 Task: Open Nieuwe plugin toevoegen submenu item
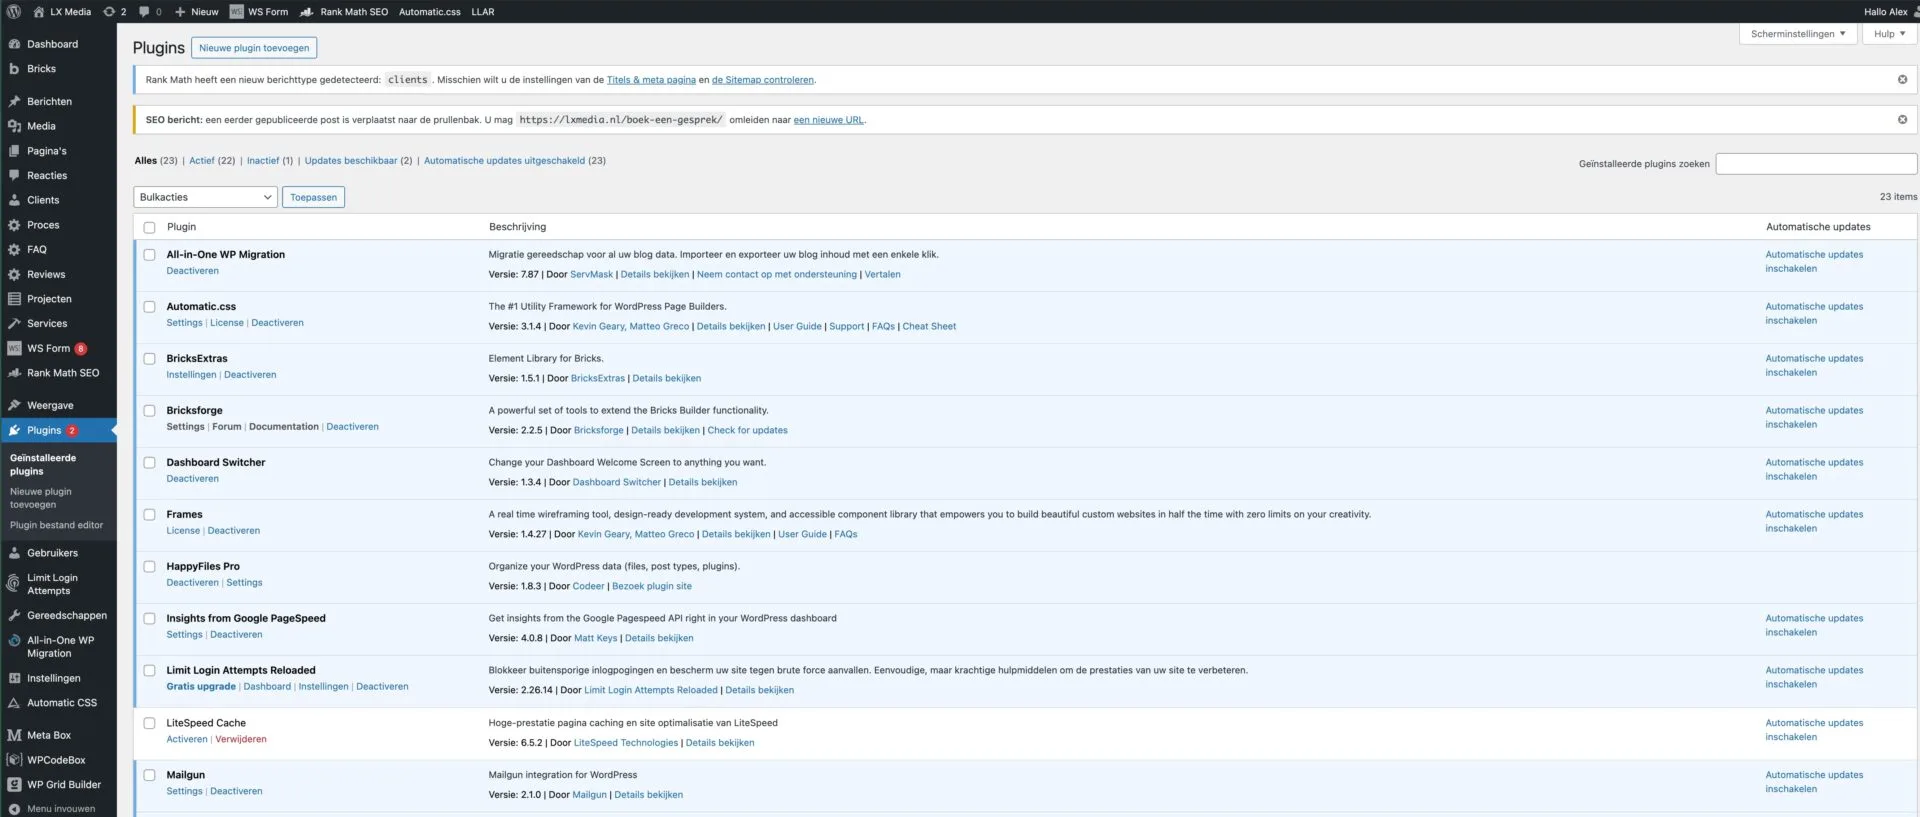tap(41, 498)
